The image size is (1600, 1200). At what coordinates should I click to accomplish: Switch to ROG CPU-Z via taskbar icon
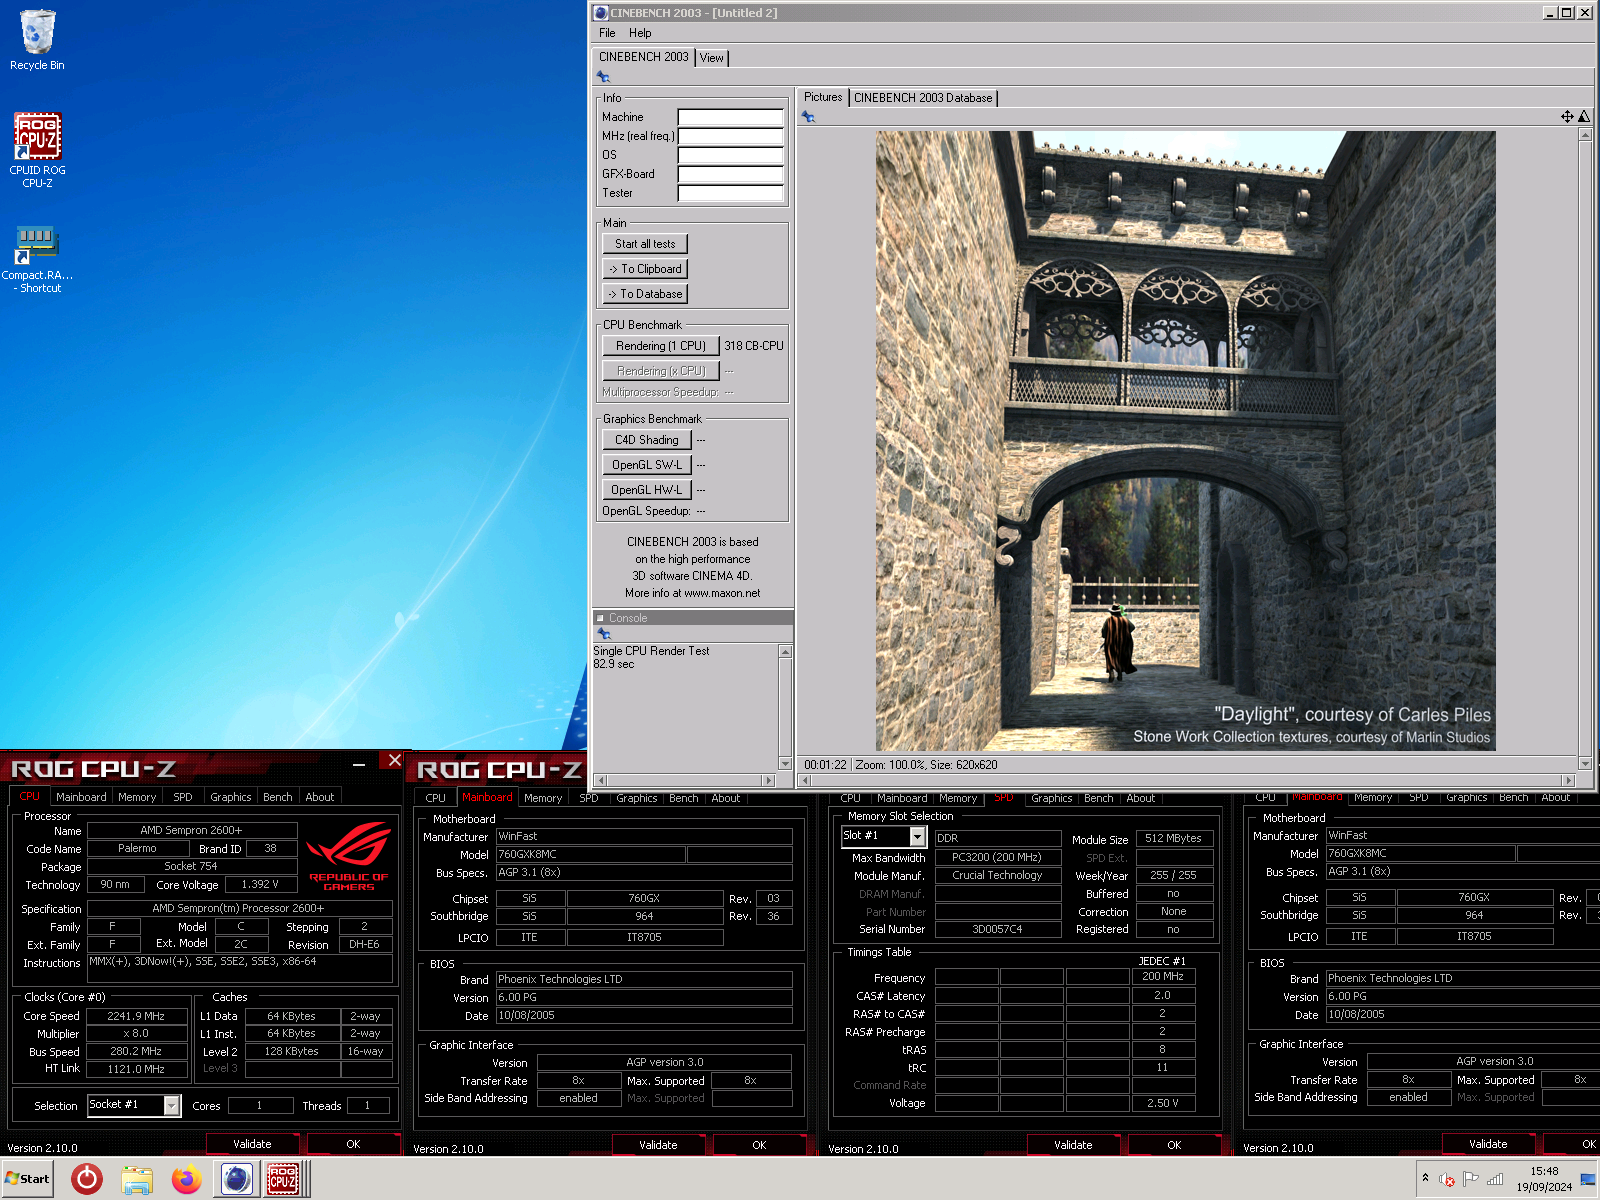(x=284, y=1179)
